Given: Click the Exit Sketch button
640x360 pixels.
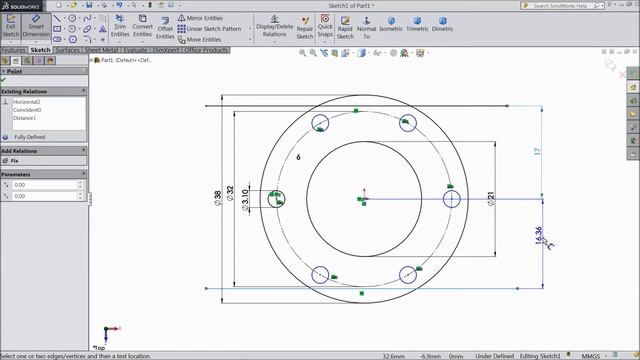Looking at the screenshot, I should (x=11, y=26).
